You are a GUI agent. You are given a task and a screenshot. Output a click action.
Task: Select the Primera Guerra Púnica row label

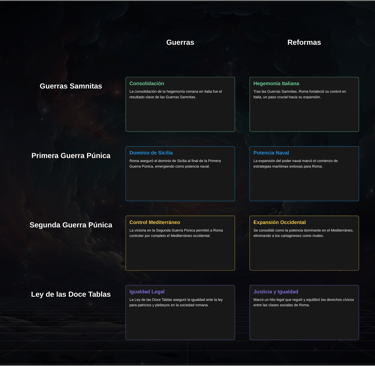pos(71,156)
